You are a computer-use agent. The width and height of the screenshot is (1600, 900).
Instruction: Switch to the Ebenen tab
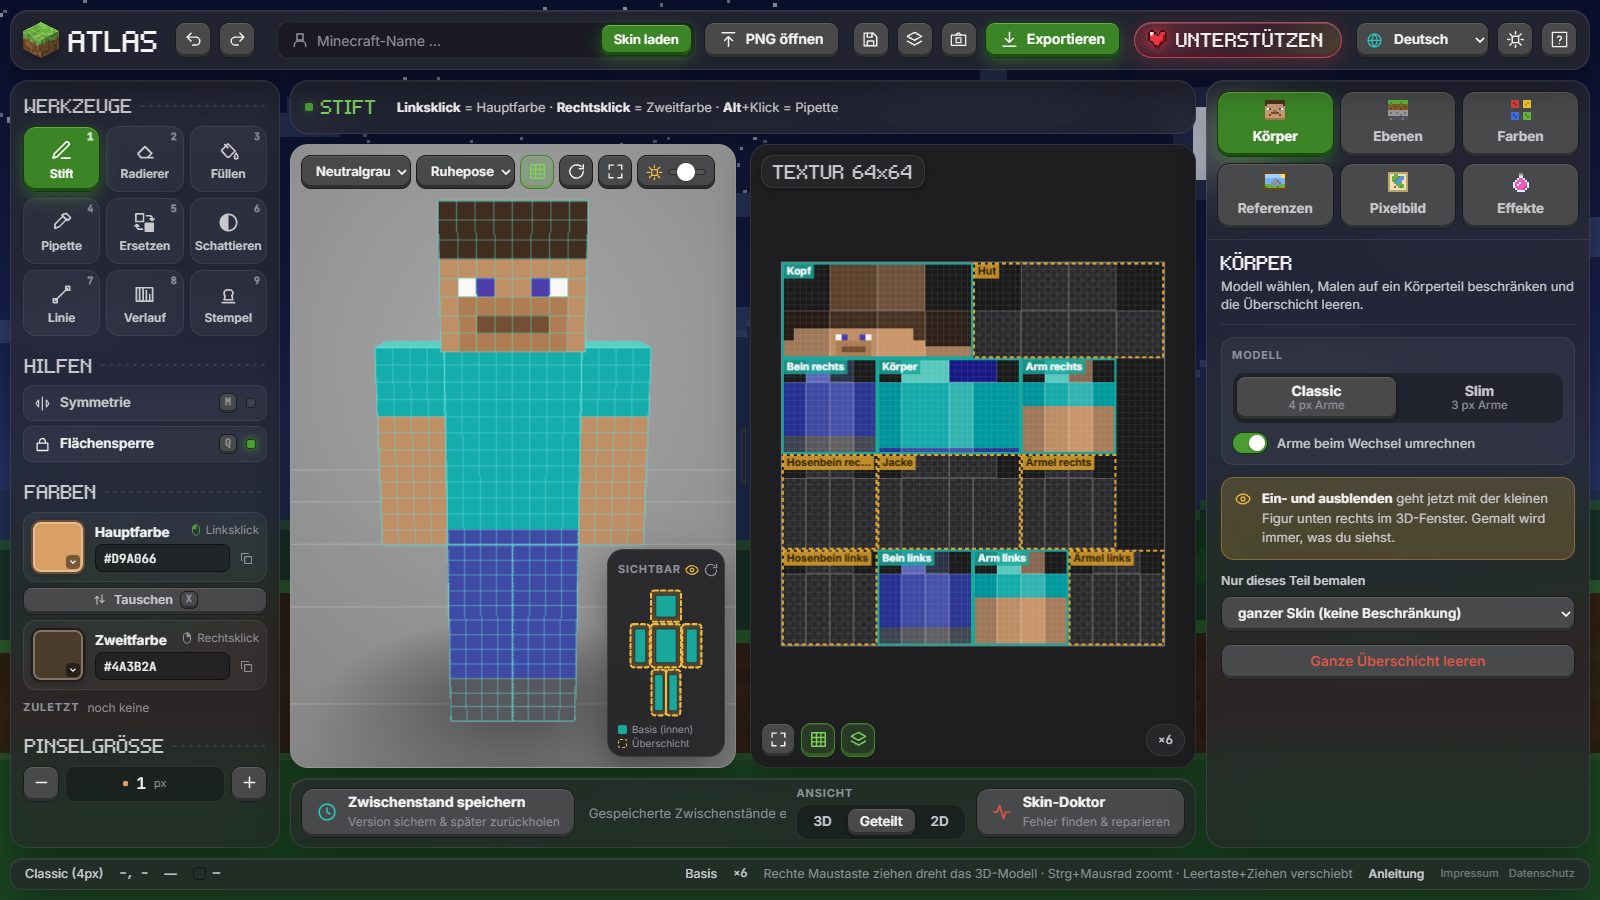click(x=1397, y=123)
